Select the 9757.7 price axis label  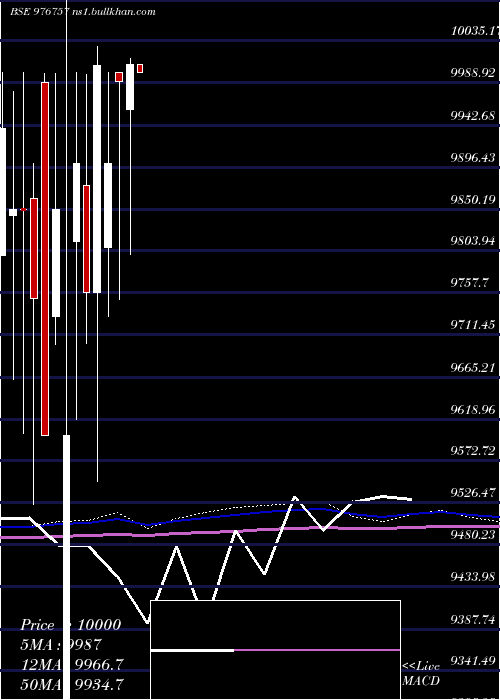[470, 283]
